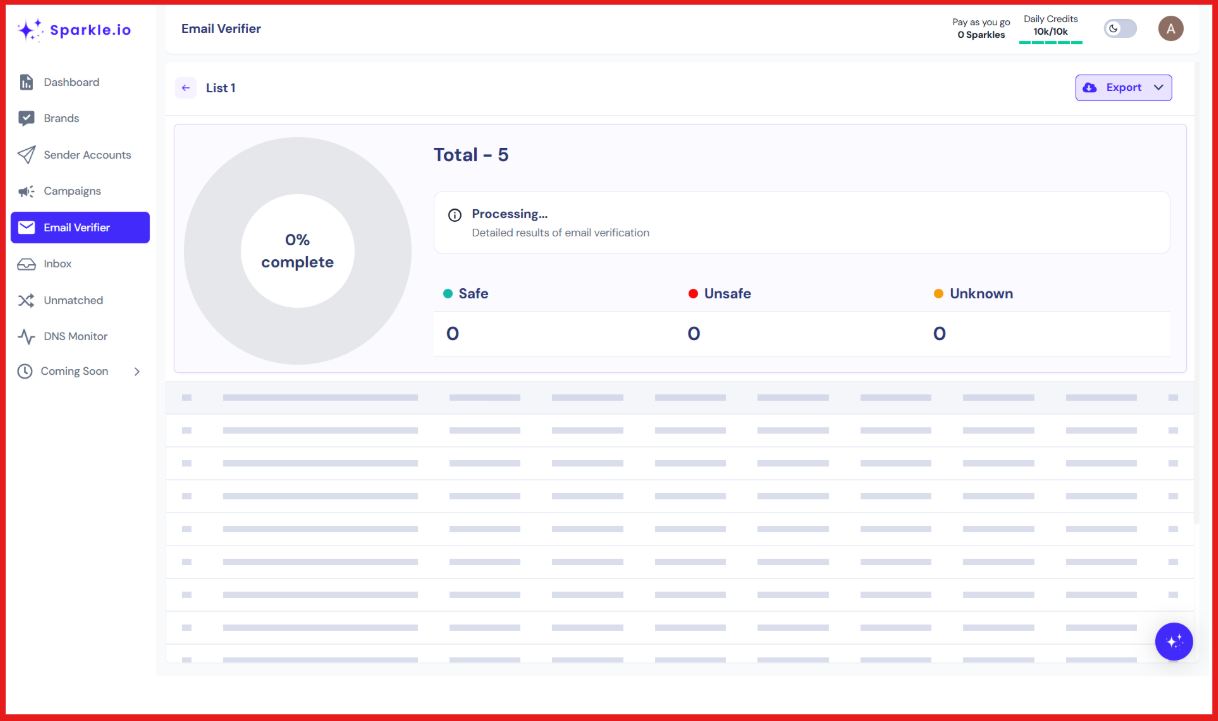Click the Sparkle.io logo
Image resolution: width=1218 pixels, height=721 pixels.
point(73,29)
